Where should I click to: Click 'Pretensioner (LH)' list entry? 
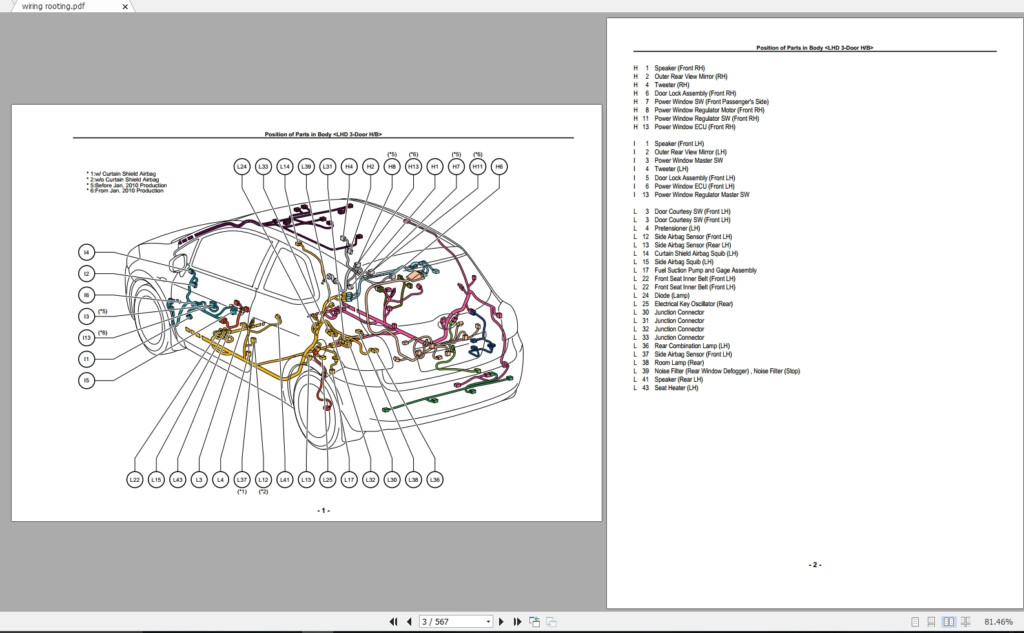click(677, 229)
